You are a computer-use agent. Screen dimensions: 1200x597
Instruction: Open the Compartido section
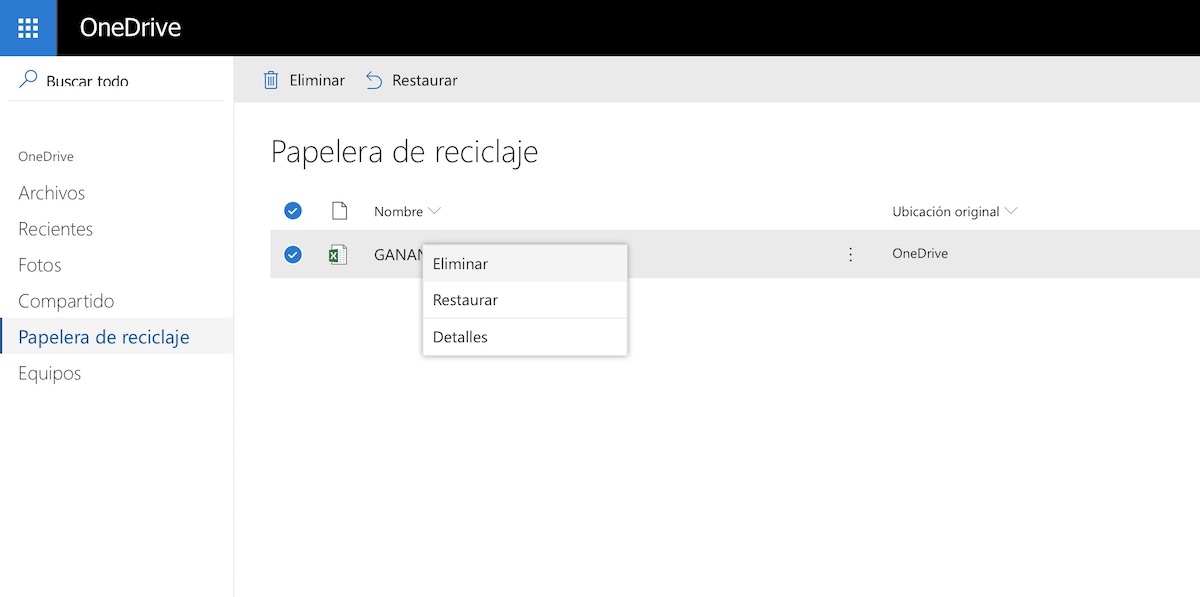[x=66, y=301]
